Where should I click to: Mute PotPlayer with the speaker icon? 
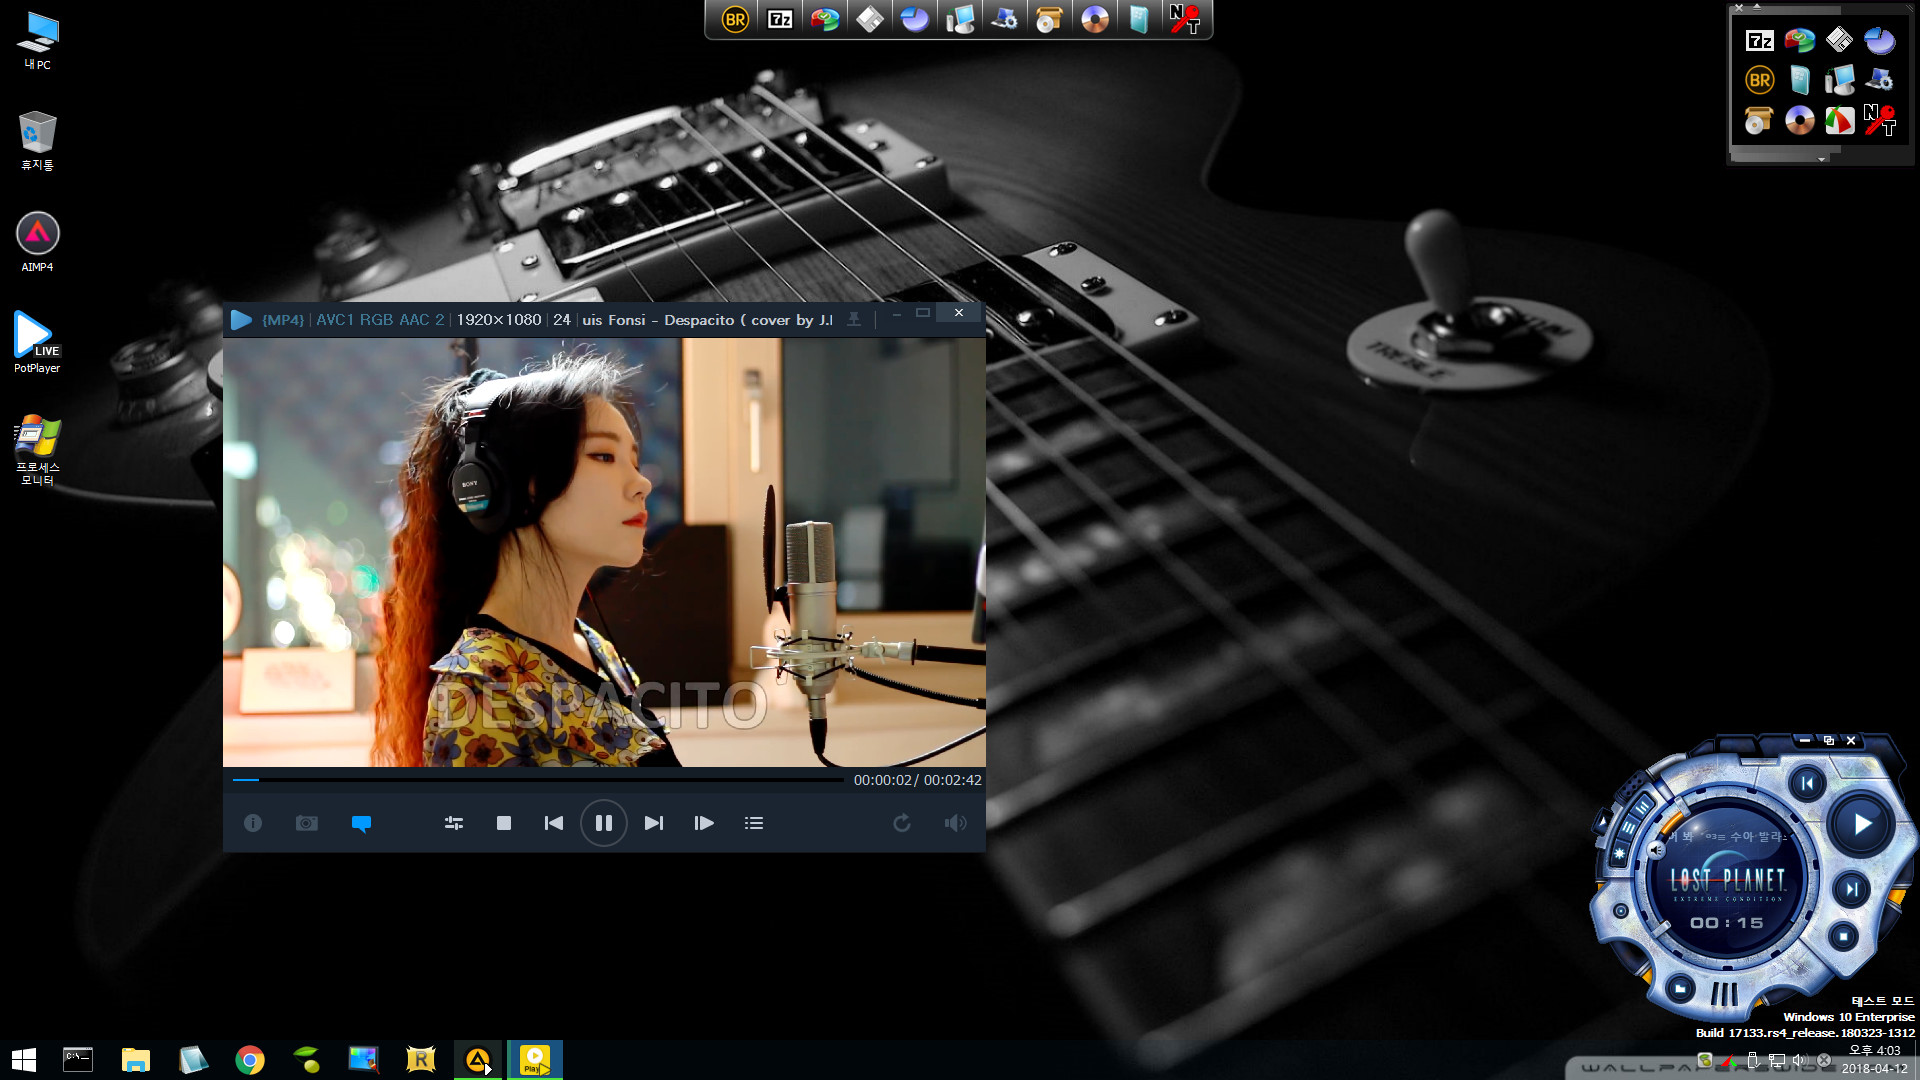coord(955,823)
